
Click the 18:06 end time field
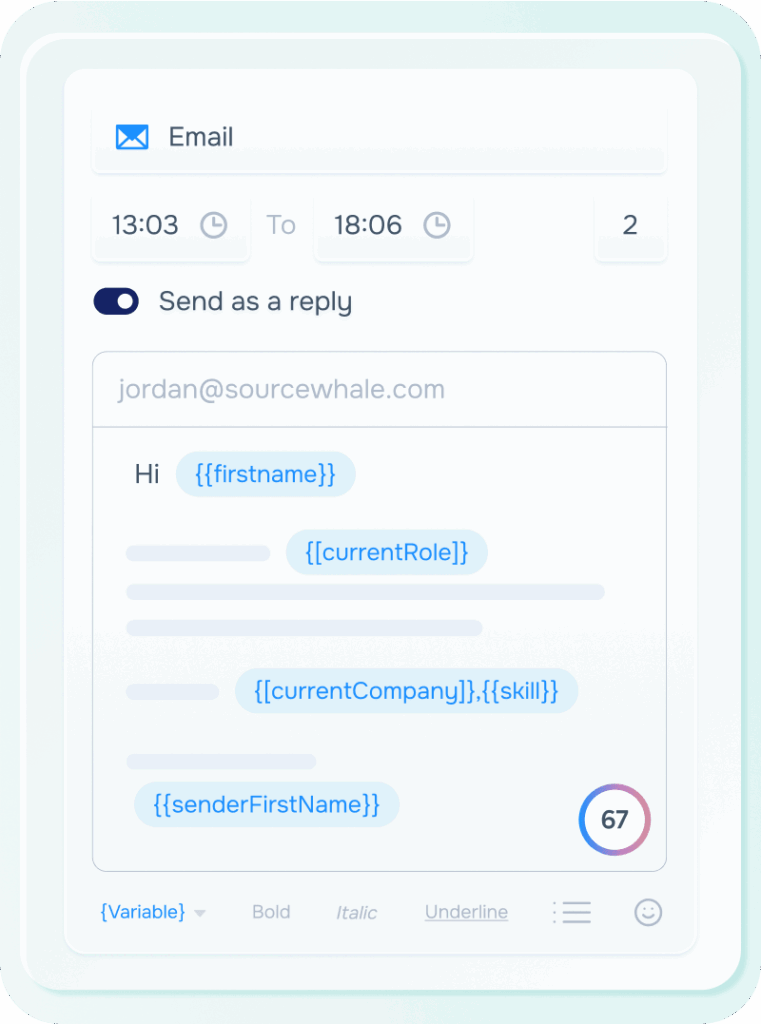[x=369, y=225]
